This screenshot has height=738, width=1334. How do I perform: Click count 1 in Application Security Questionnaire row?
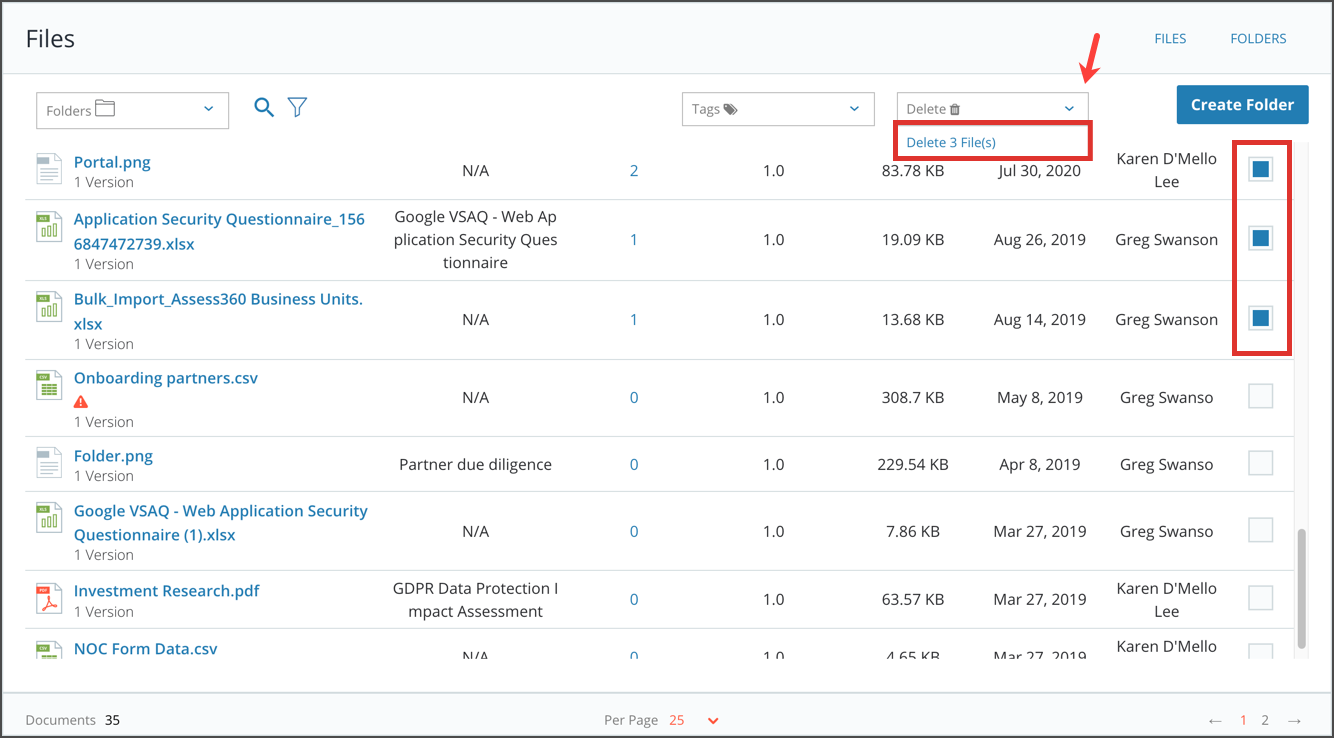pos(634,240)
